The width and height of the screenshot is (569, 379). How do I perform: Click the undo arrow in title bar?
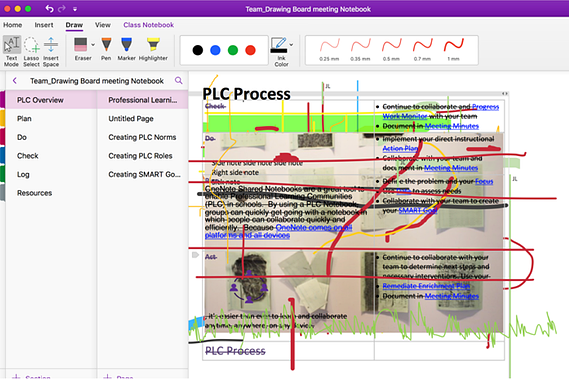click(x=49, y=8)
